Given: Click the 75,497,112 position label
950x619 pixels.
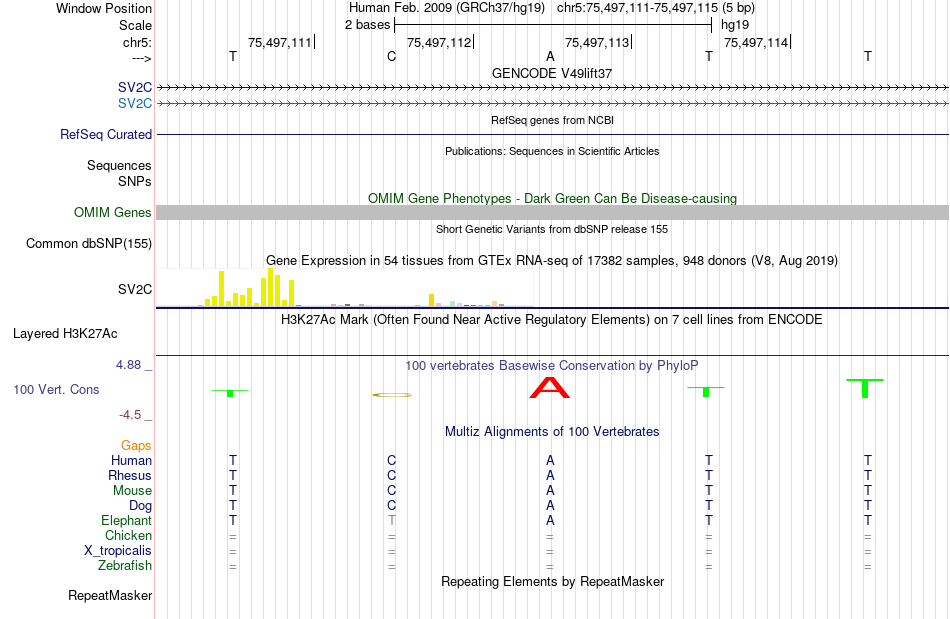Looking at the screenshot, I should click(439, 42).
